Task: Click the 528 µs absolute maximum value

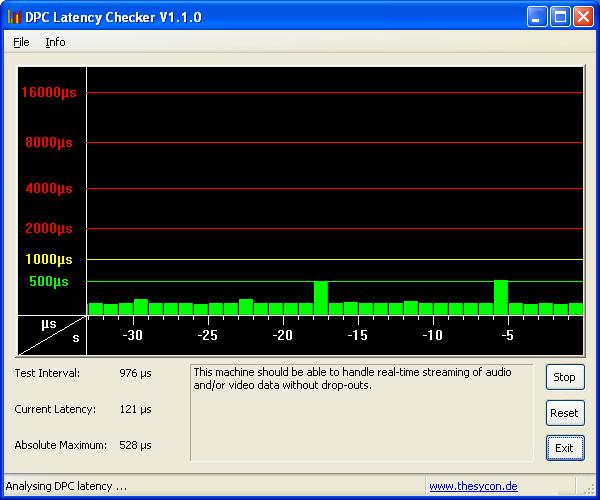Action: click(135, 445)
